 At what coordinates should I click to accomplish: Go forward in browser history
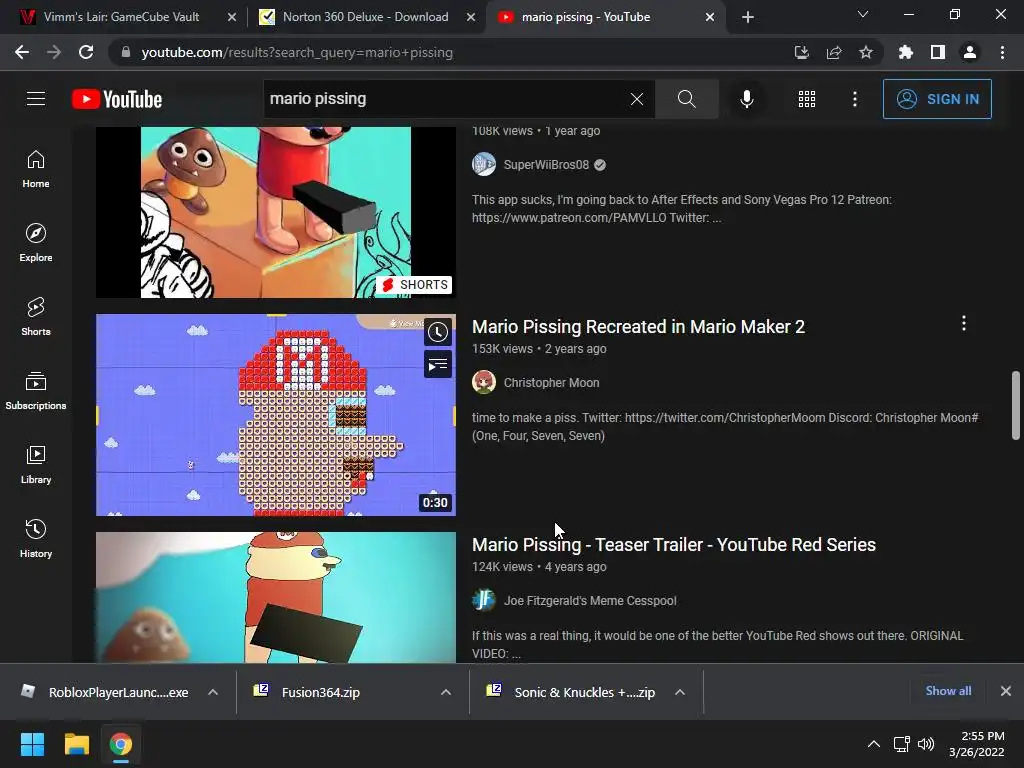click(x=54, y=52)
